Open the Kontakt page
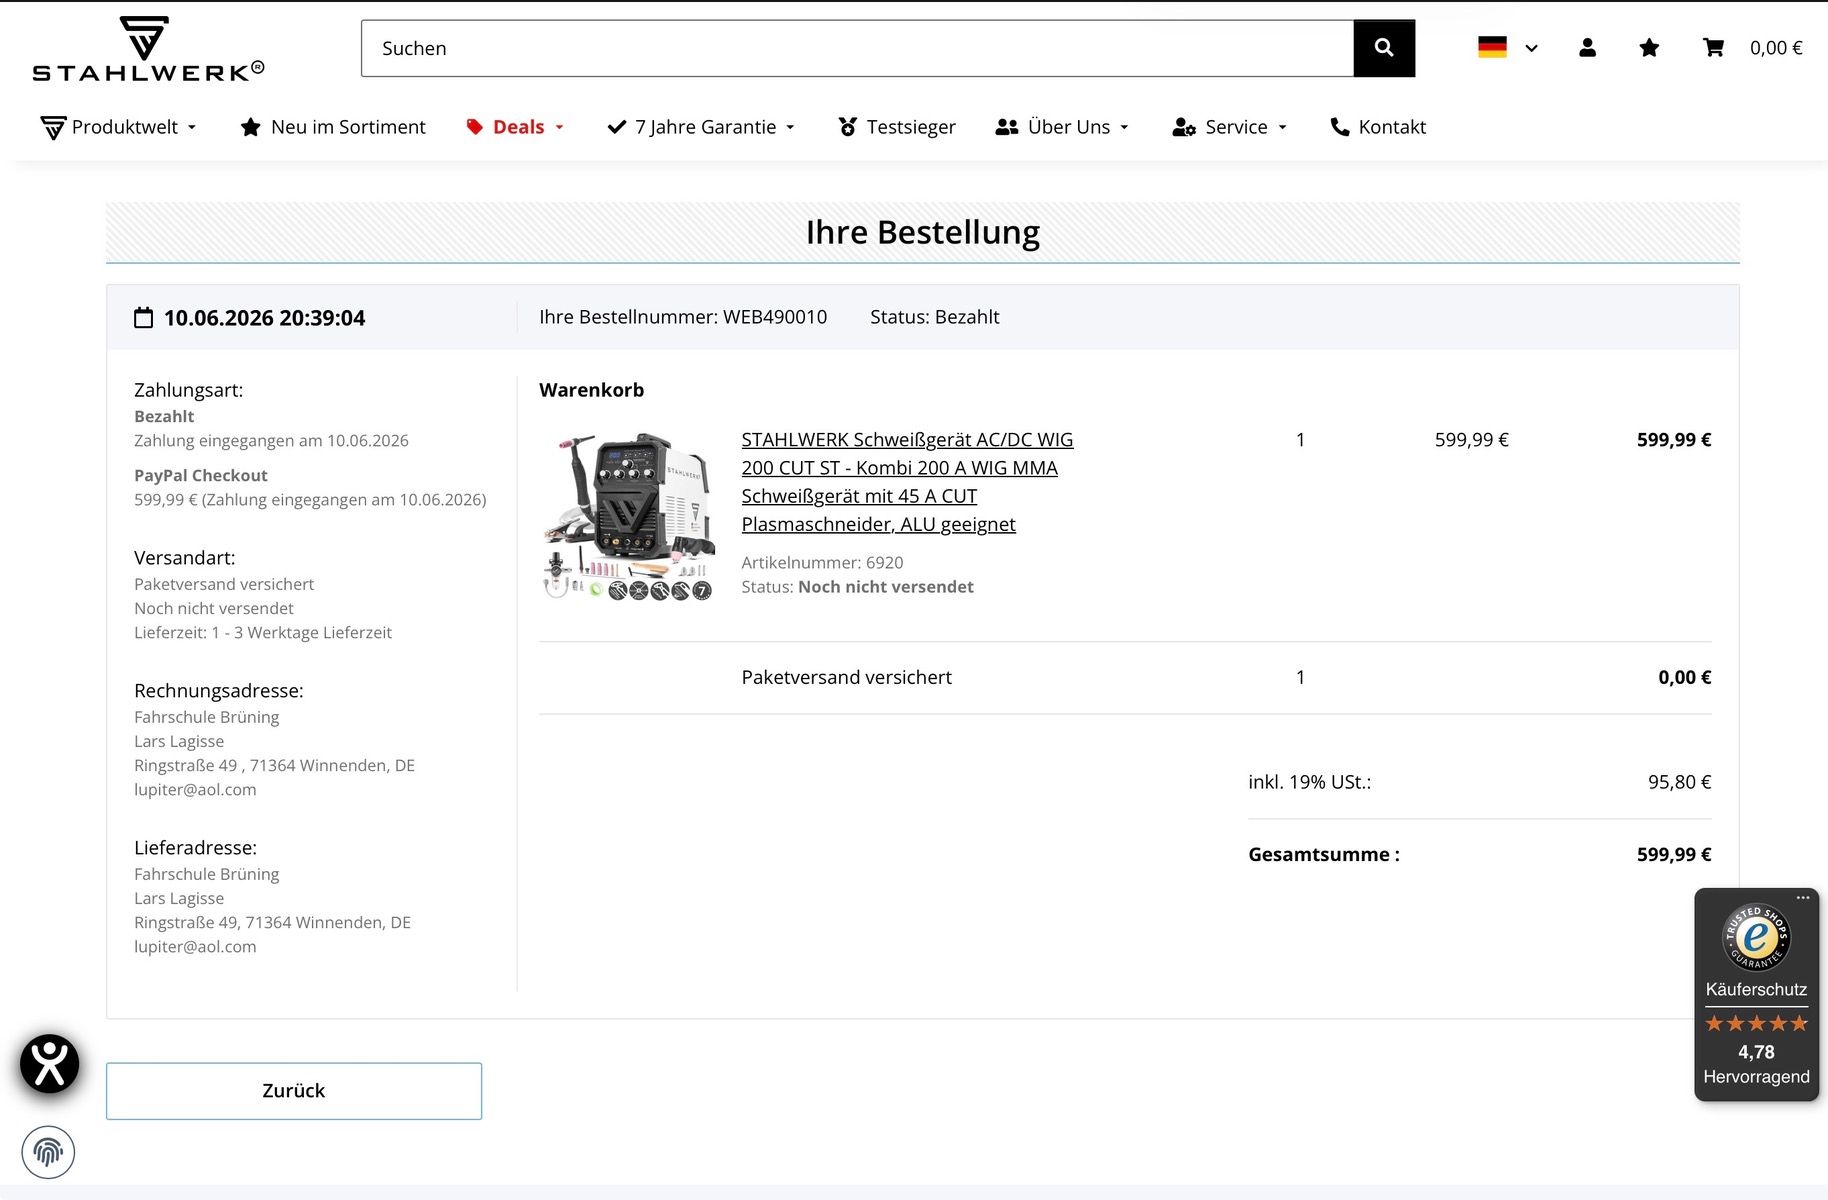Image resolution: width=1828 pixels, height=1200 pixels. click(x=1378, y=127)
